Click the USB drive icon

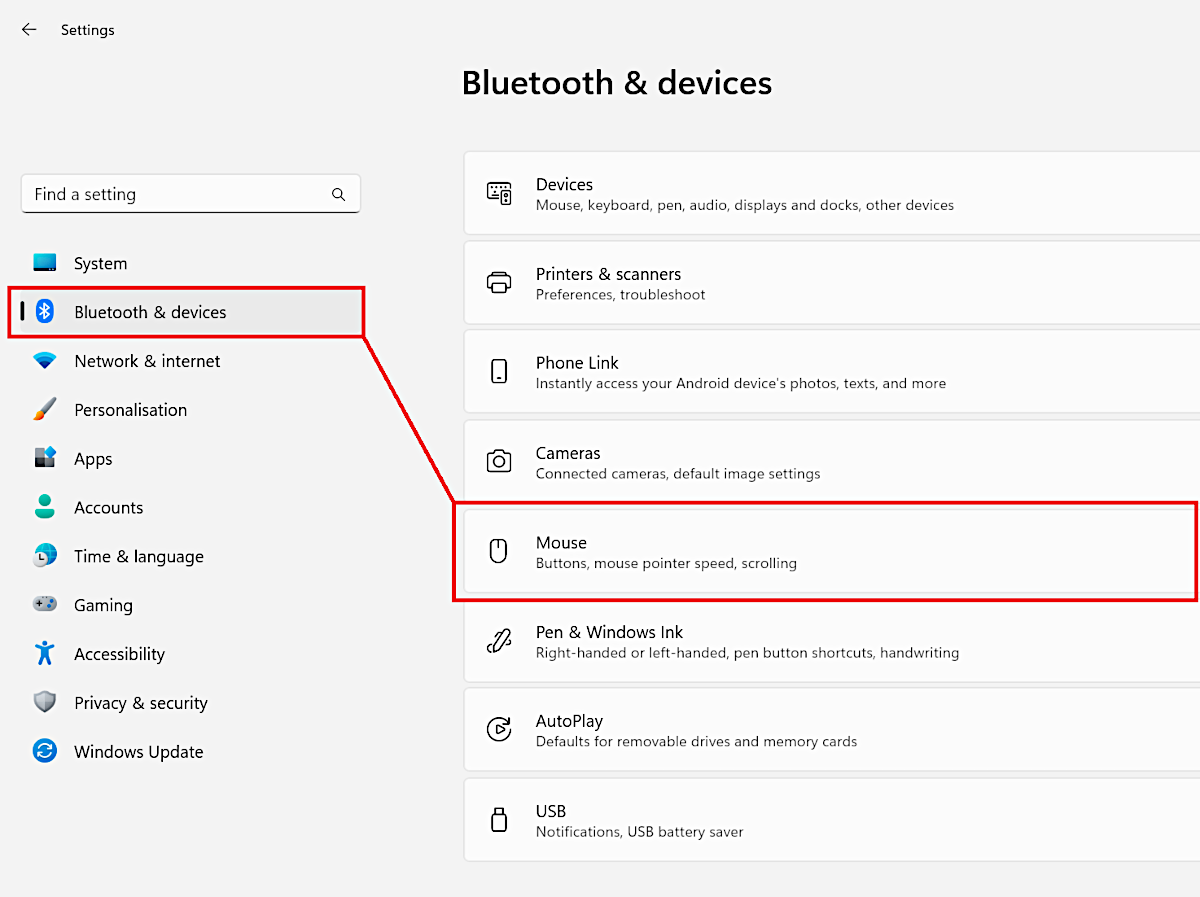[x=499, y=820]
